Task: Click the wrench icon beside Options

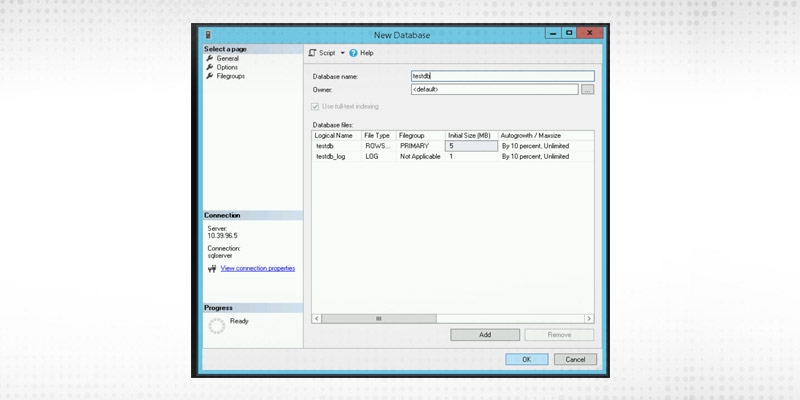Action: [210, 67]
